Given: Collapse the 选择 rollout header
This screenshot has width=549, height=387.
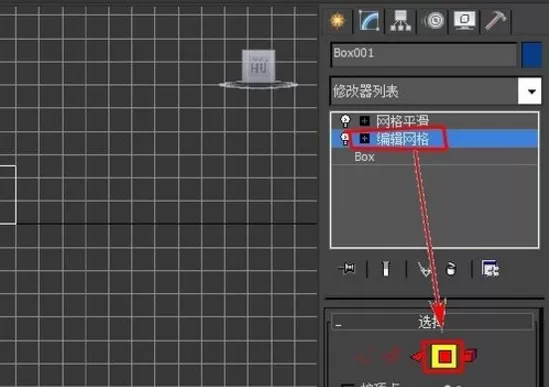Looking at the screenshot, I should 432,322.
